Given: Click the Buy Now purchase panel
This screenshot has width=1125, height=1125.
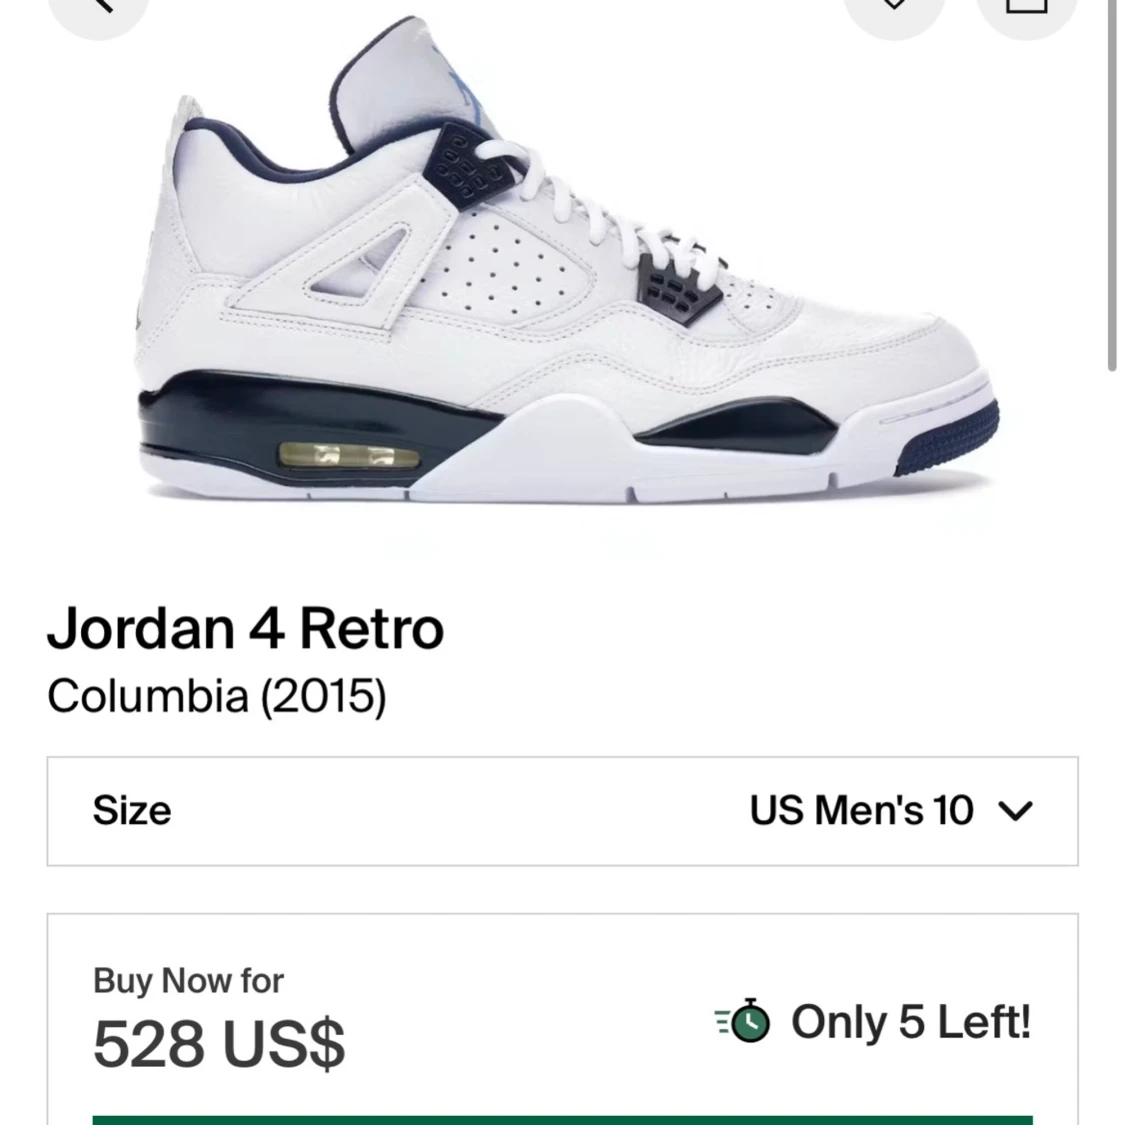Looking at the screenshot, I should click(x=562, y=1020).
